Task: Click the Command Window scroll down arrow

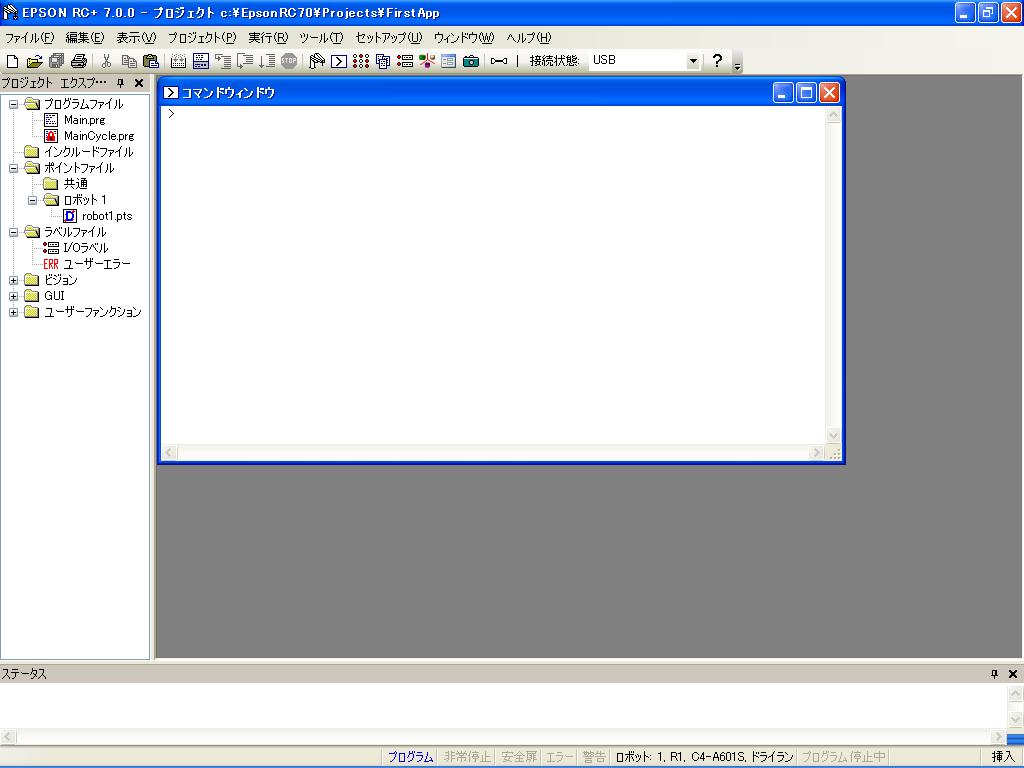Action: coord(833,436)
